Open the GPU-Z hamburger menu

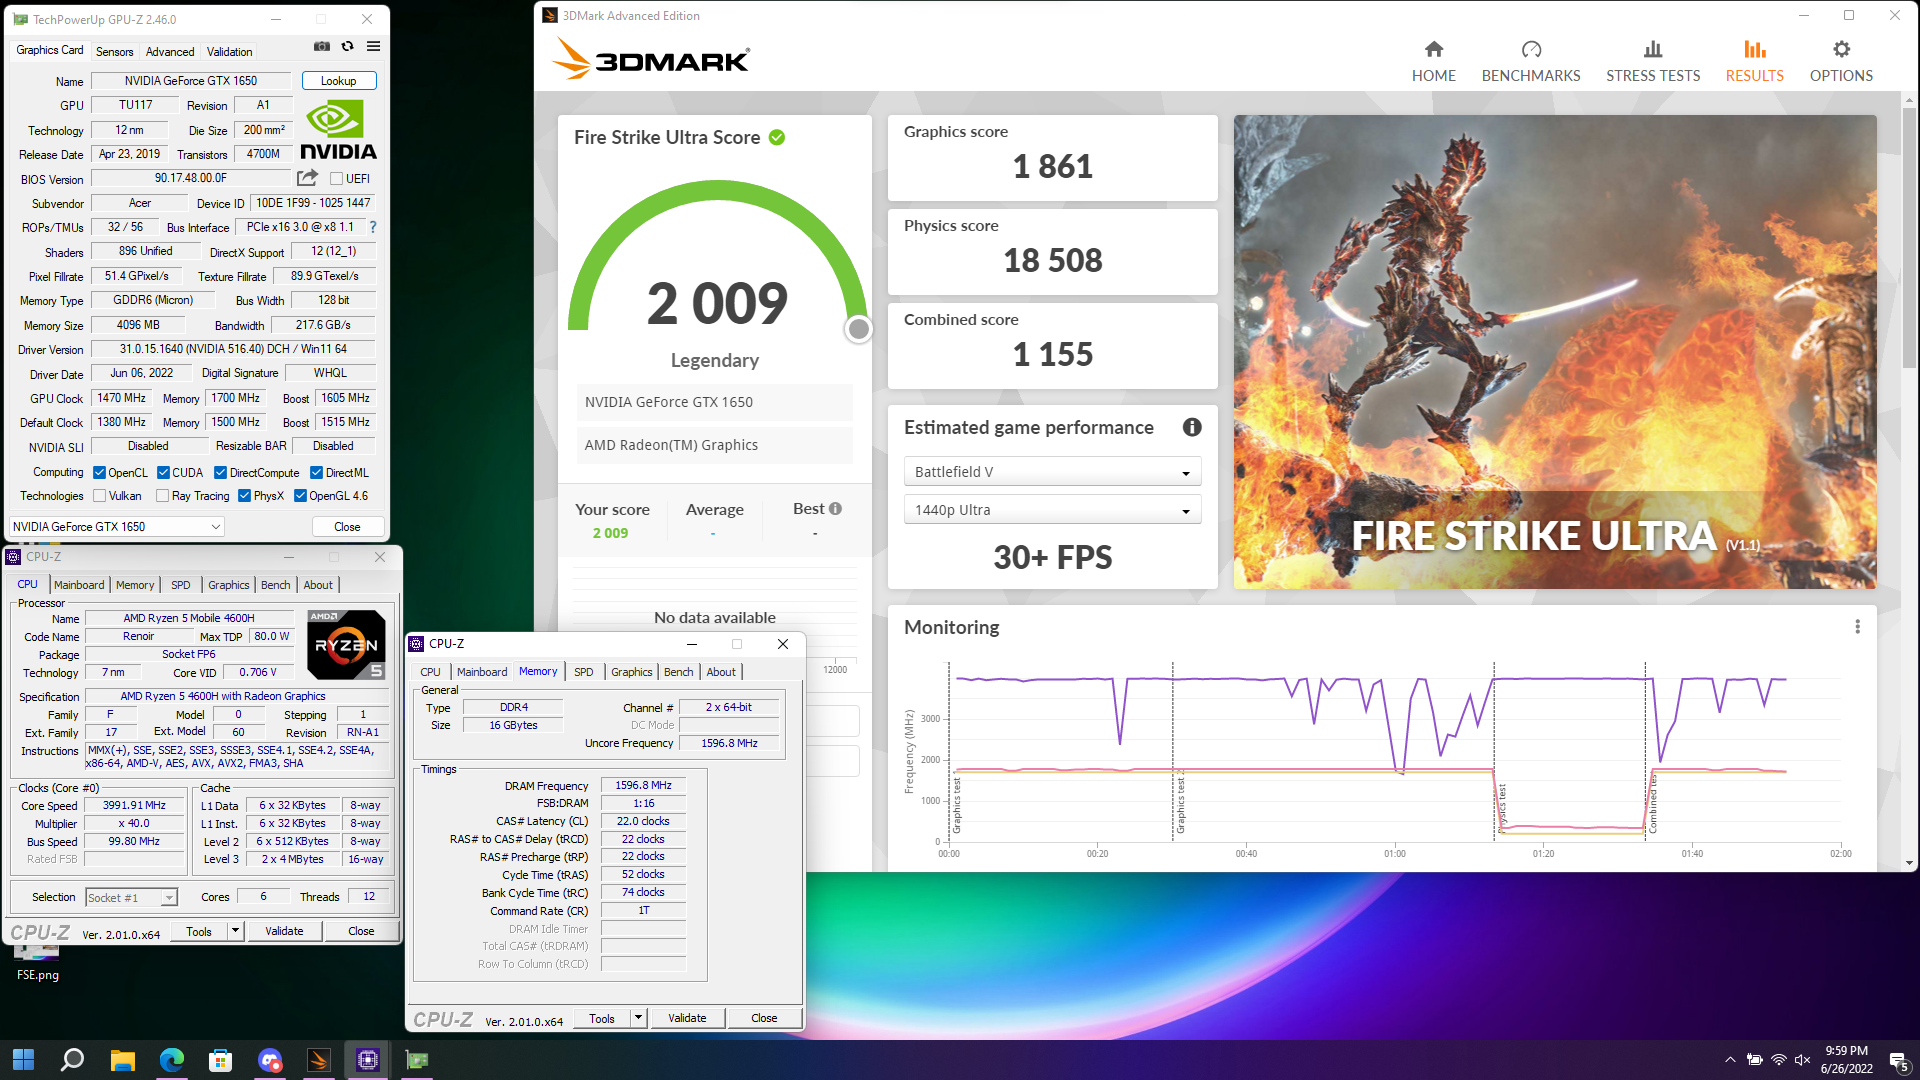373,46
